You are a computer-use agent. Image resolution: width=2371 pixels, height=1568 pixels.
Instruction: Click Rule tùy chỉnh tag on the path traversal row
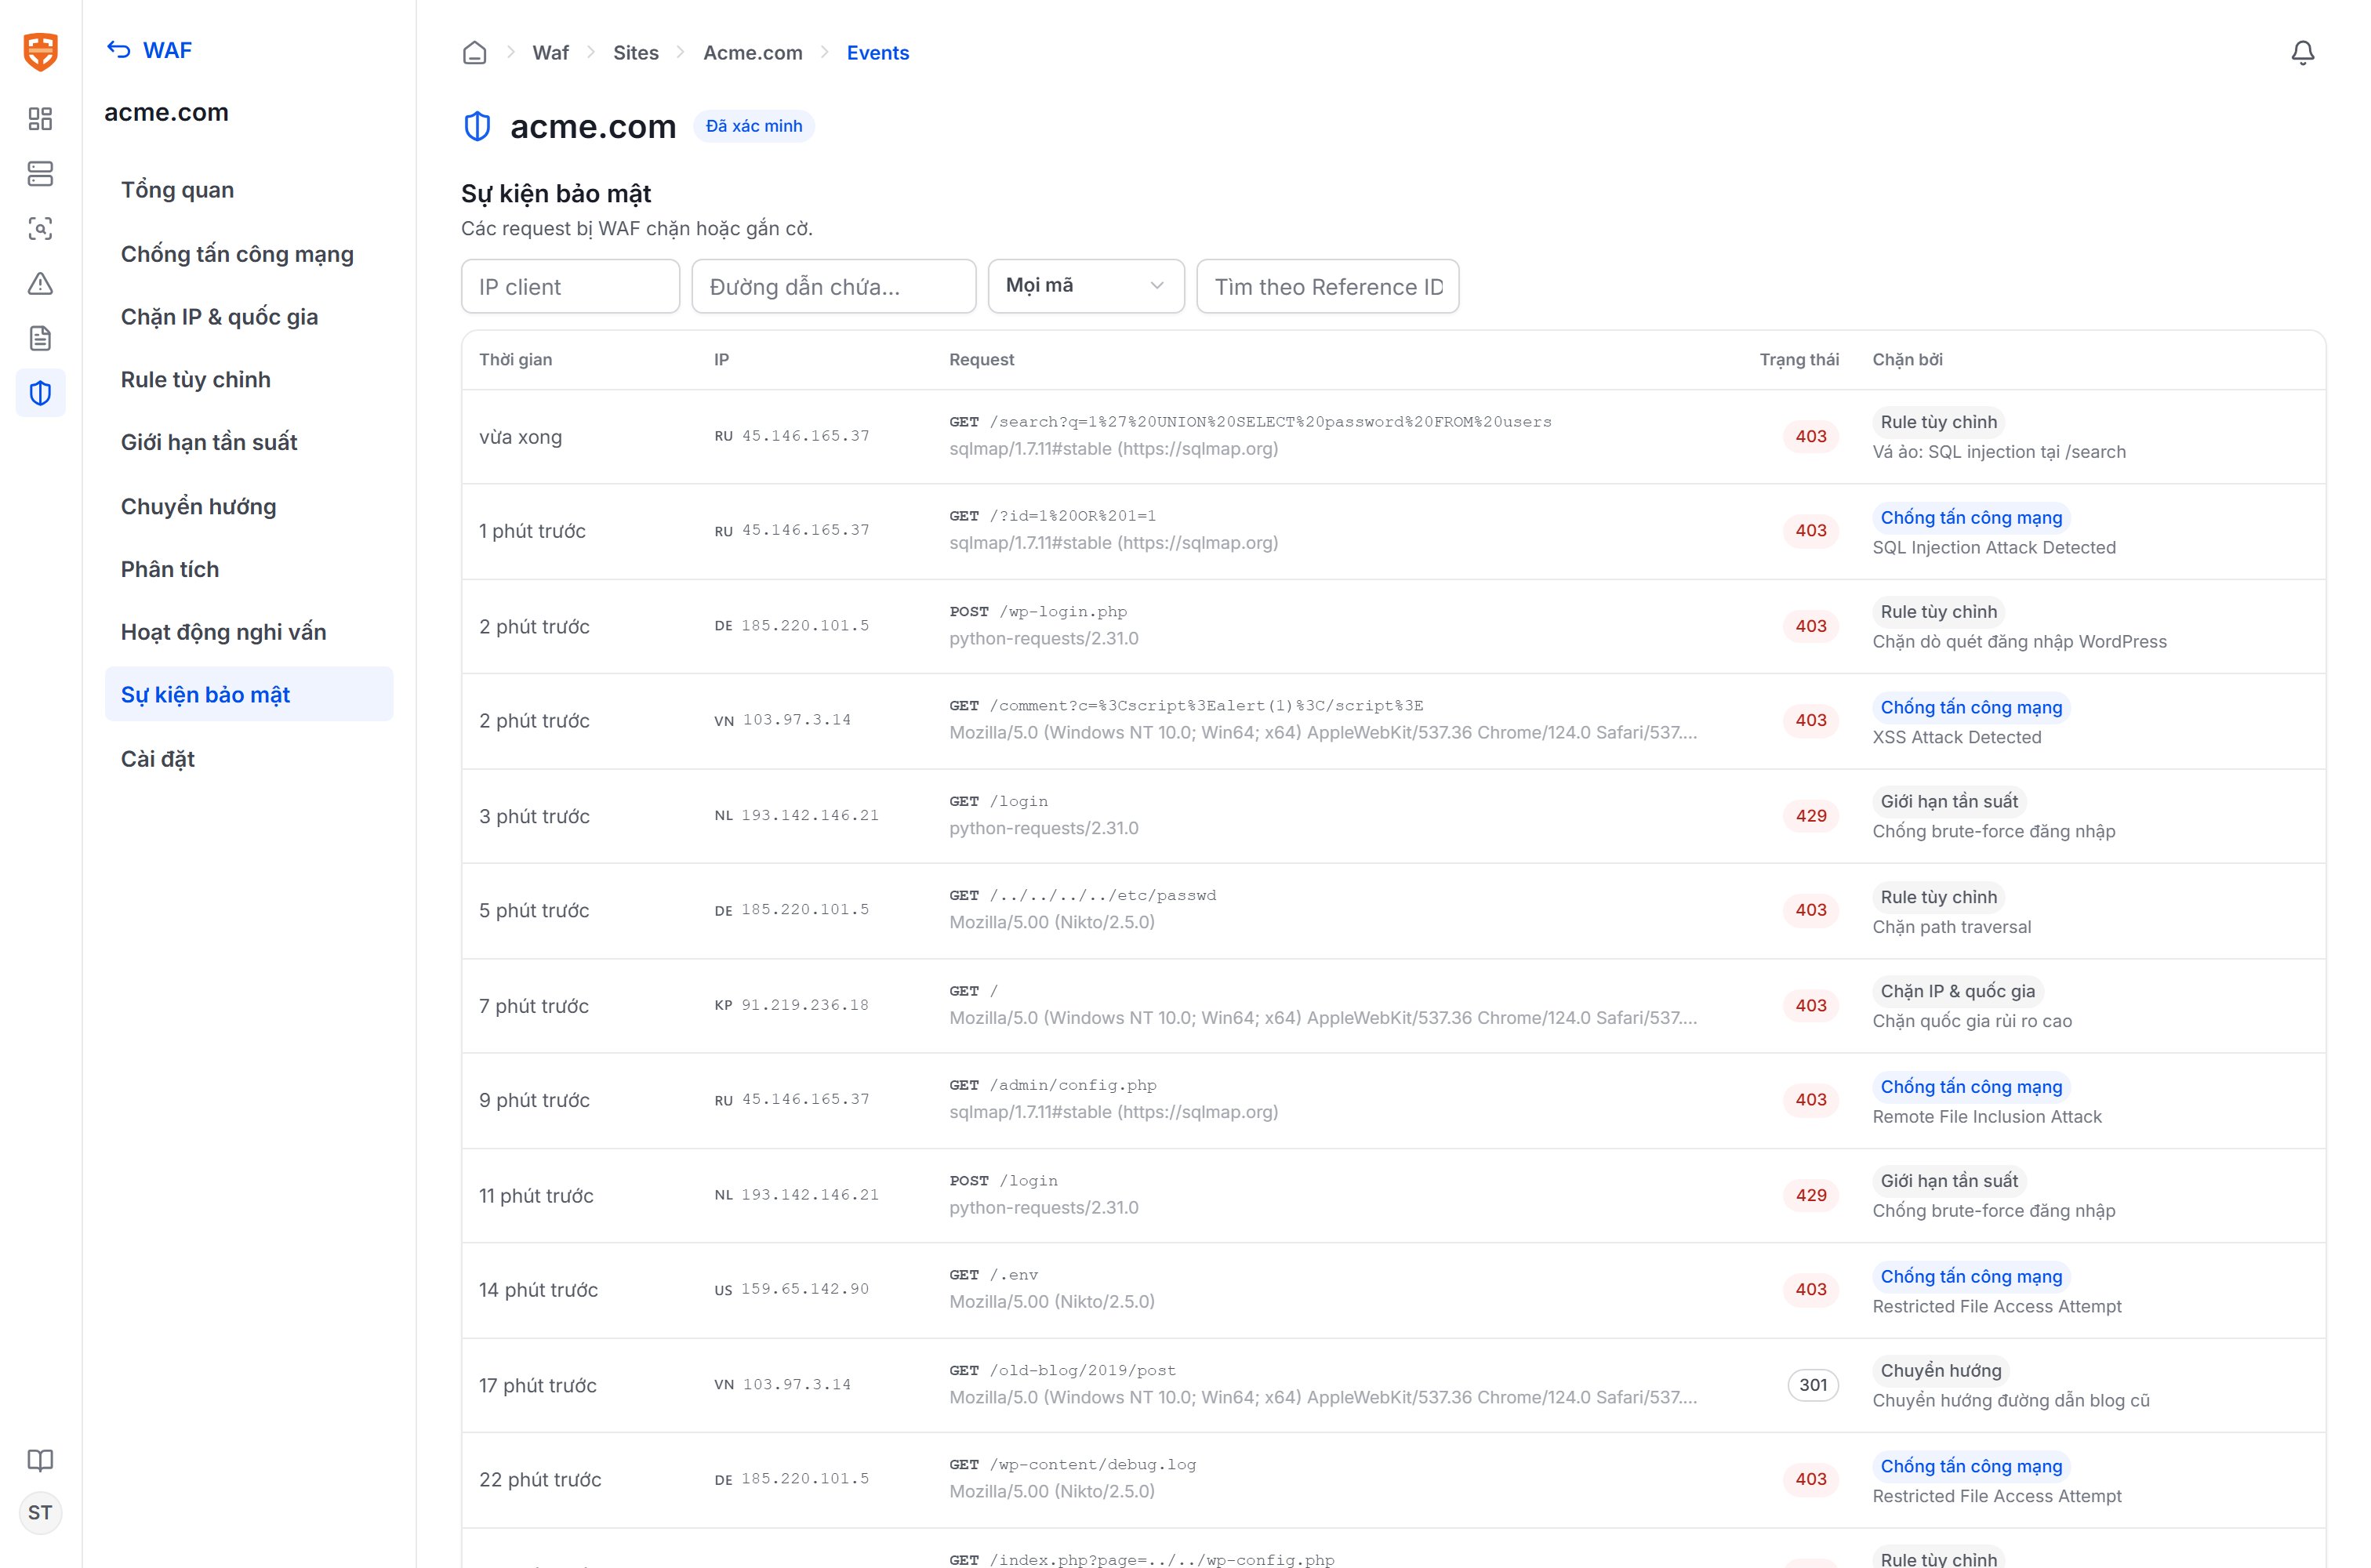point(1938,897)
